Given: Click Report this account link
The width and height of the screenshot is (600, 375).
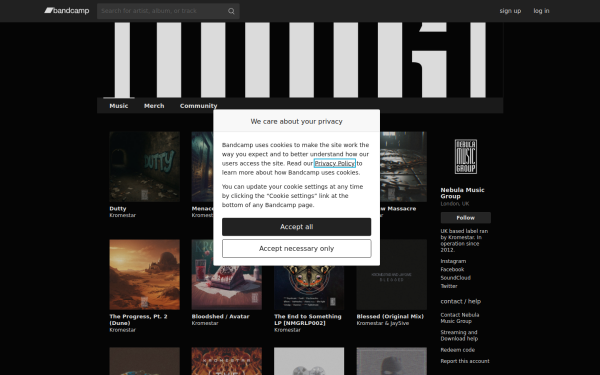Looking at the screenshot, I should 465,361.
